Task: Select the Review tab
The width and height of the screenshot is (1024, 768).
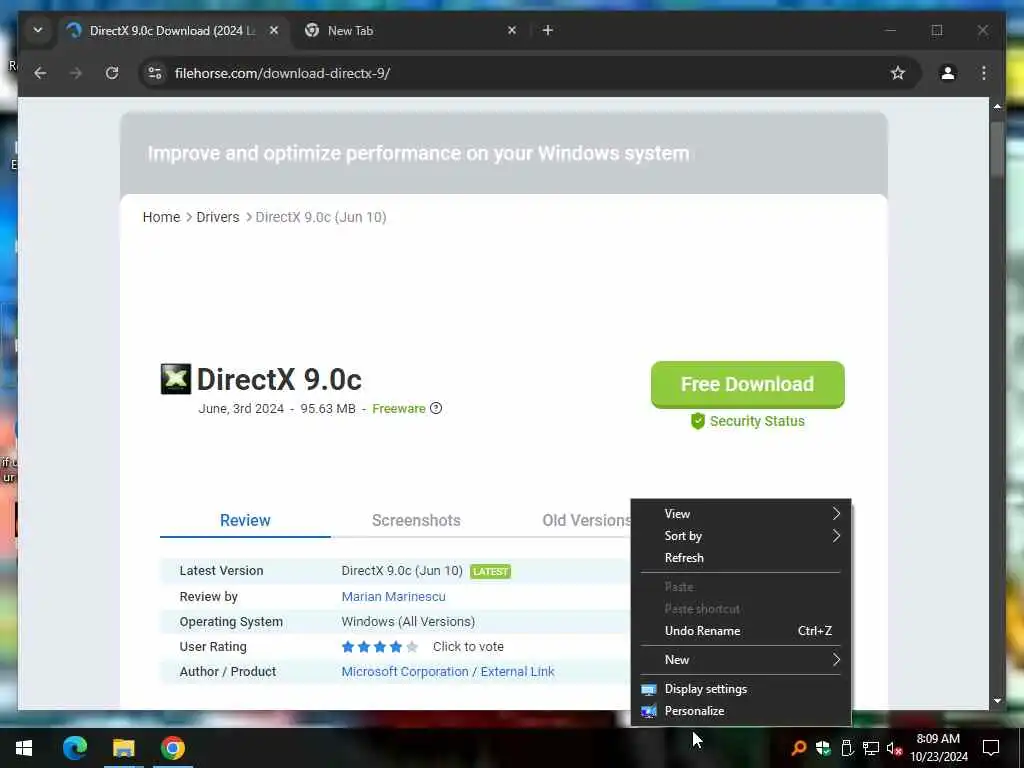Action: point(245,520)
